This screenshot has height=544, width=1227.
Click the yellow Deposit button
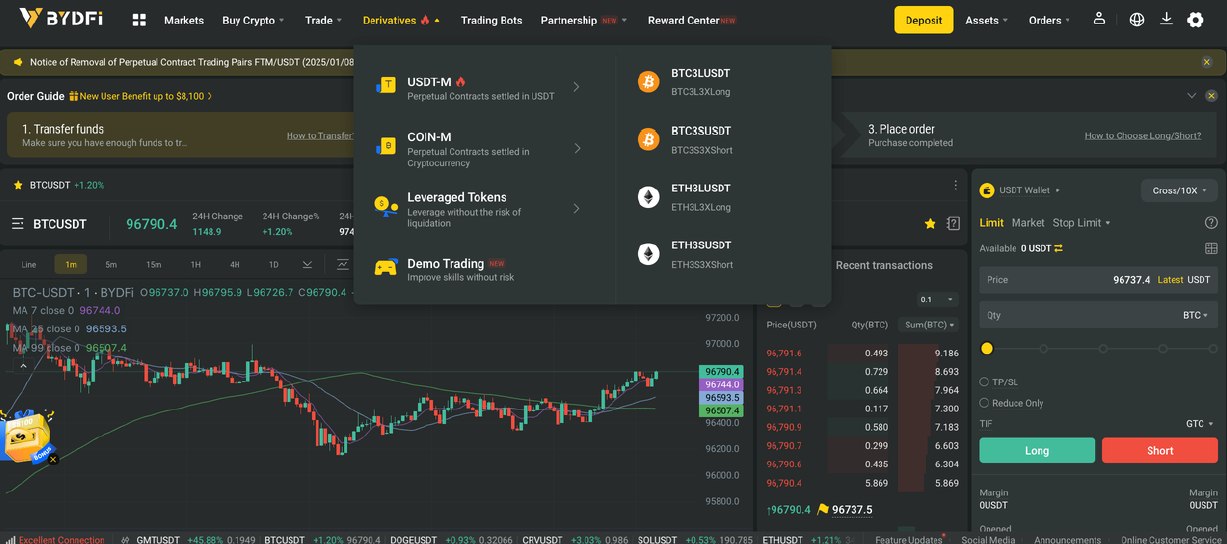[x=923, y=20]
